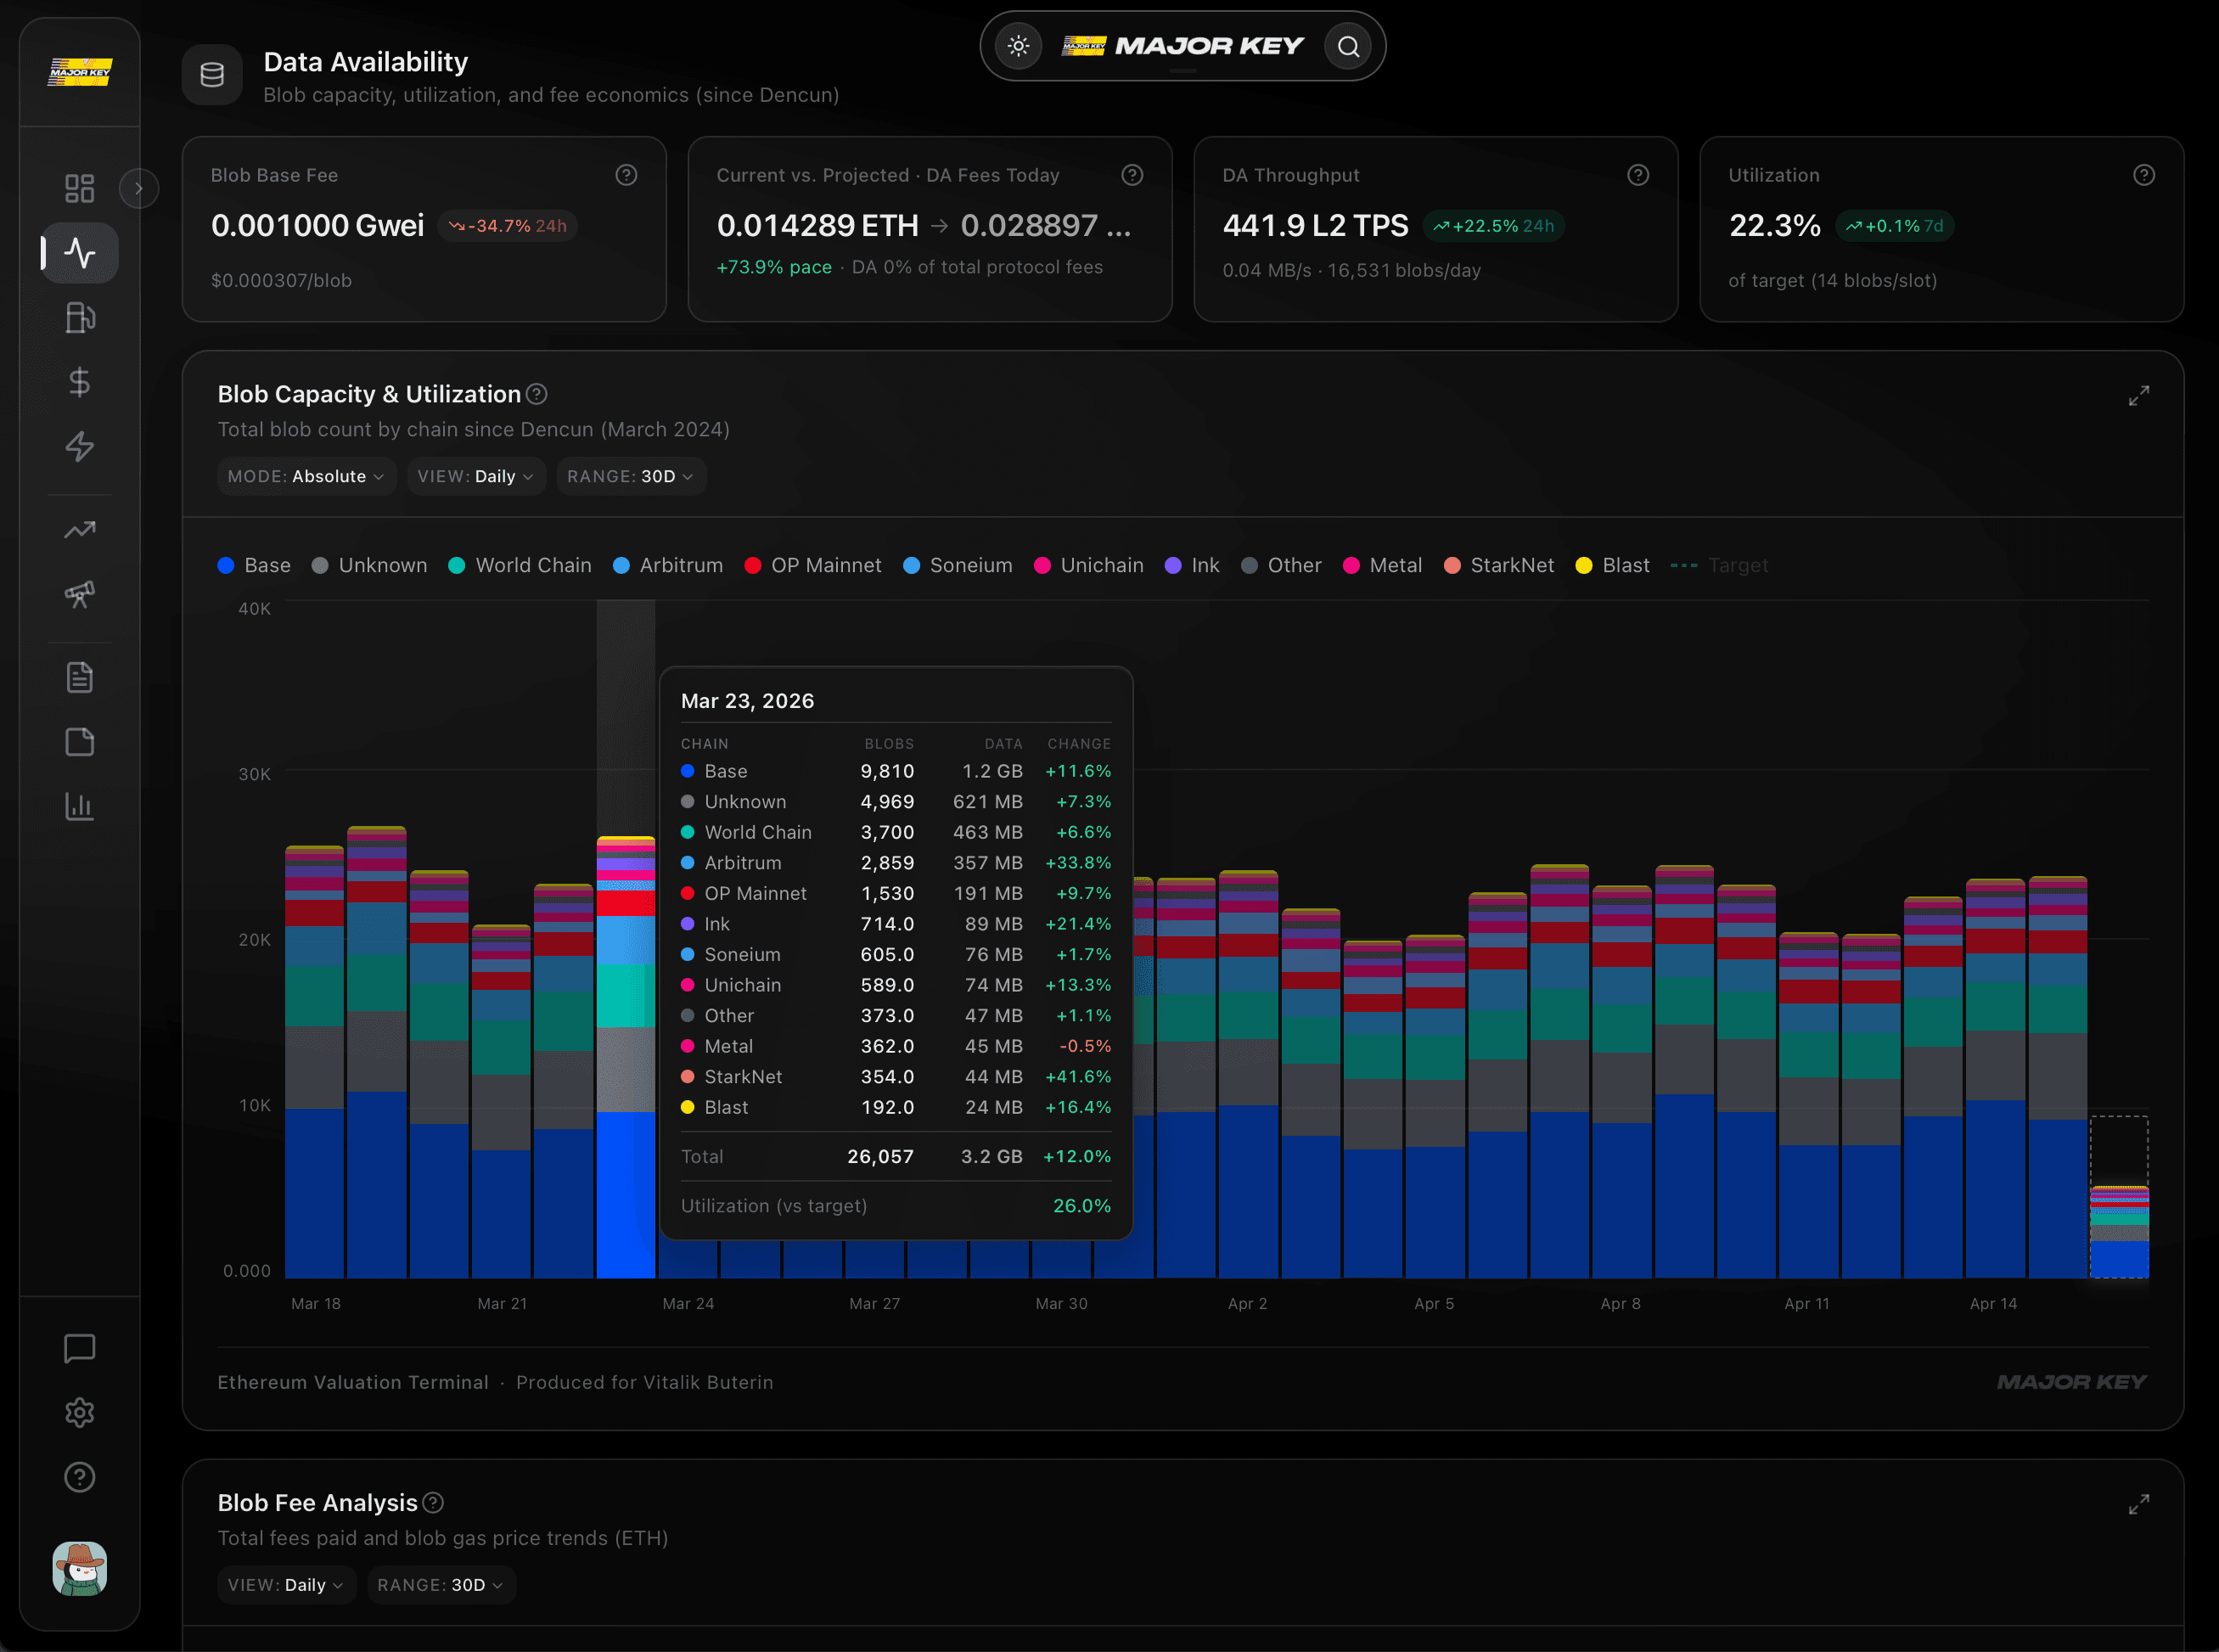Viewport: 2219px width, 1652px height.
Task: Open the MODE: Absolute dropdown
Action: pyautogui.click(x=306, y=476)
